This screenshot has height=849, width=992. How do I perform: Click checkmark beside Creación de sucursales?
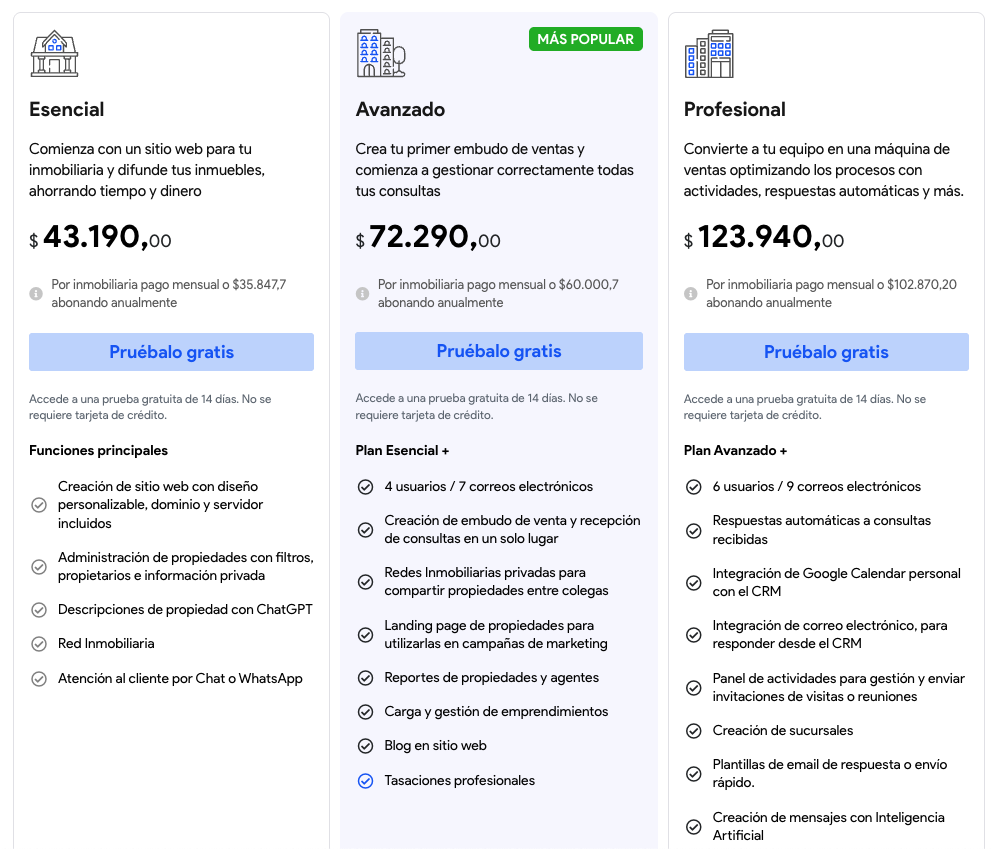(693, 731)
